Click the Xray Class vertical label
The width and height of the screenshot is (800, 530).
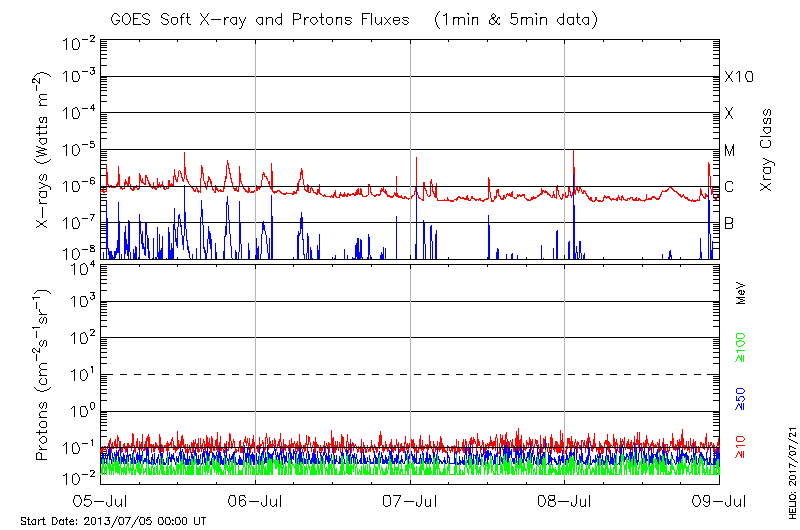pos(767,150)
